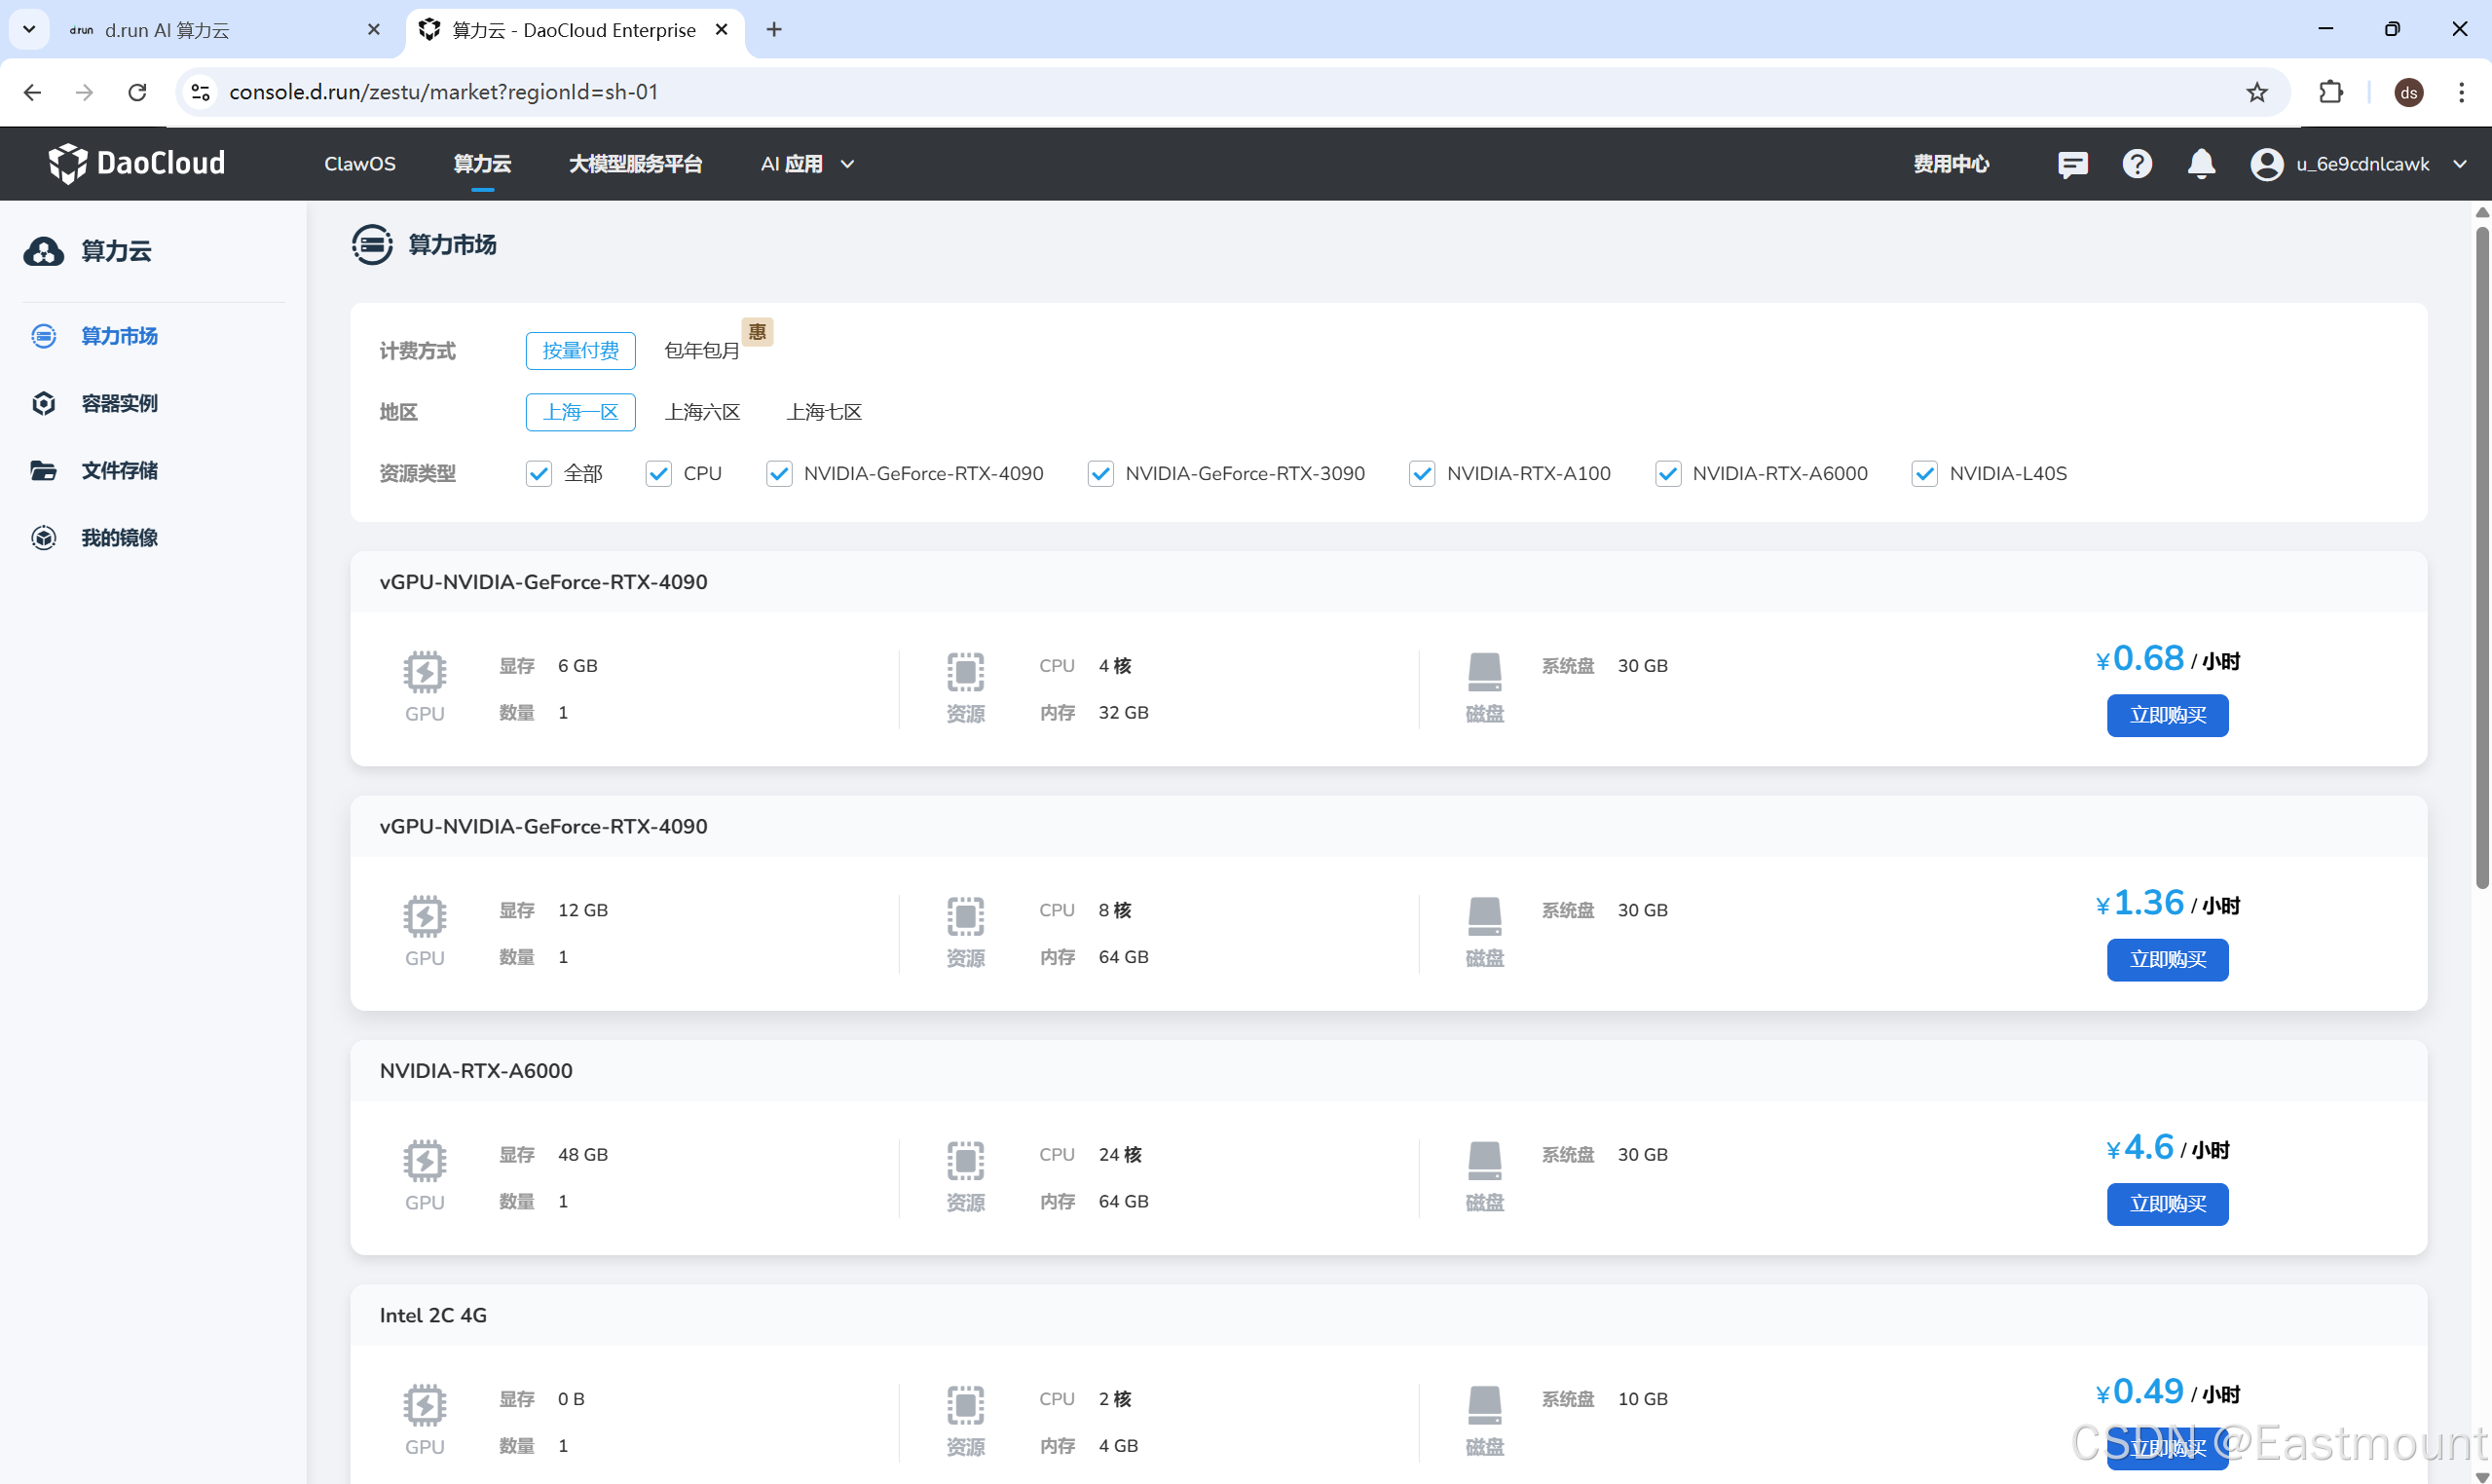Select the 上海六区 region
2492x1484 pixels.
[702, 412]
